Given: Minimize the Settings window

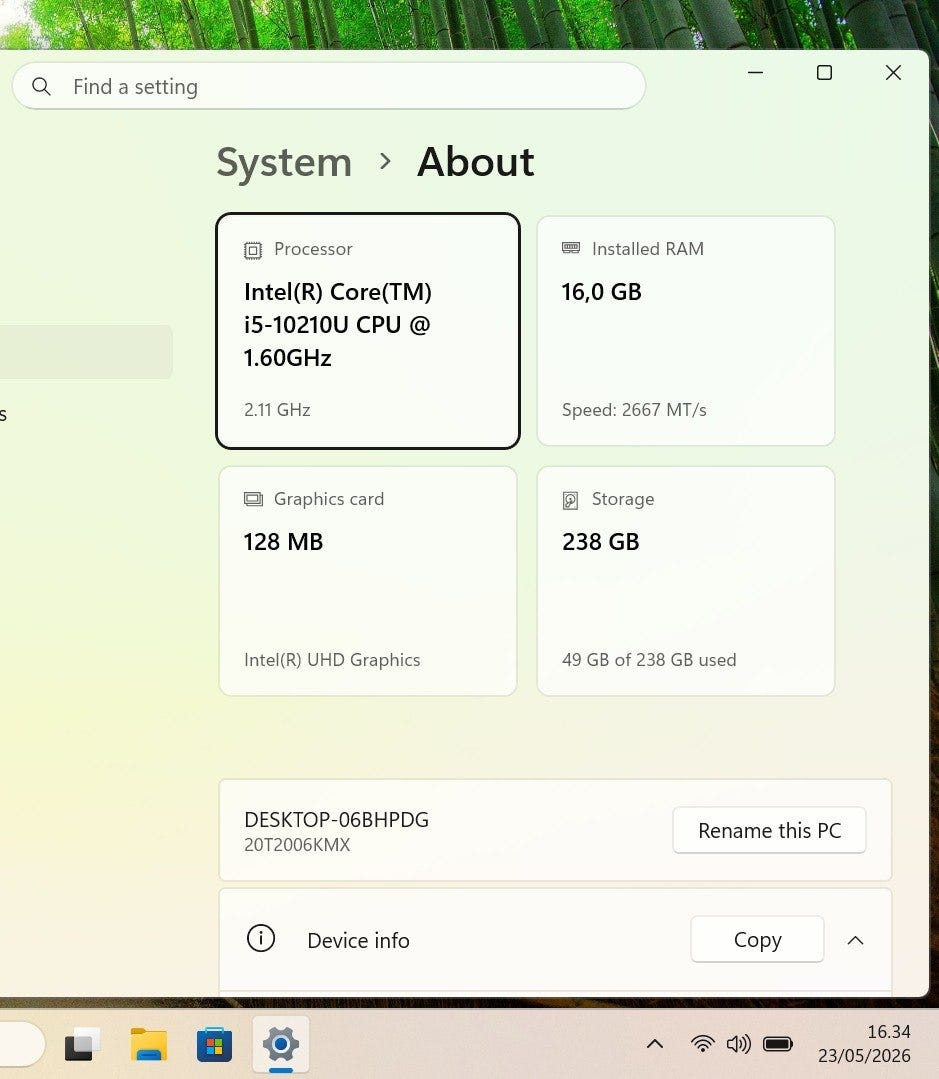Looking at the screenshot, I should [755, 72].
